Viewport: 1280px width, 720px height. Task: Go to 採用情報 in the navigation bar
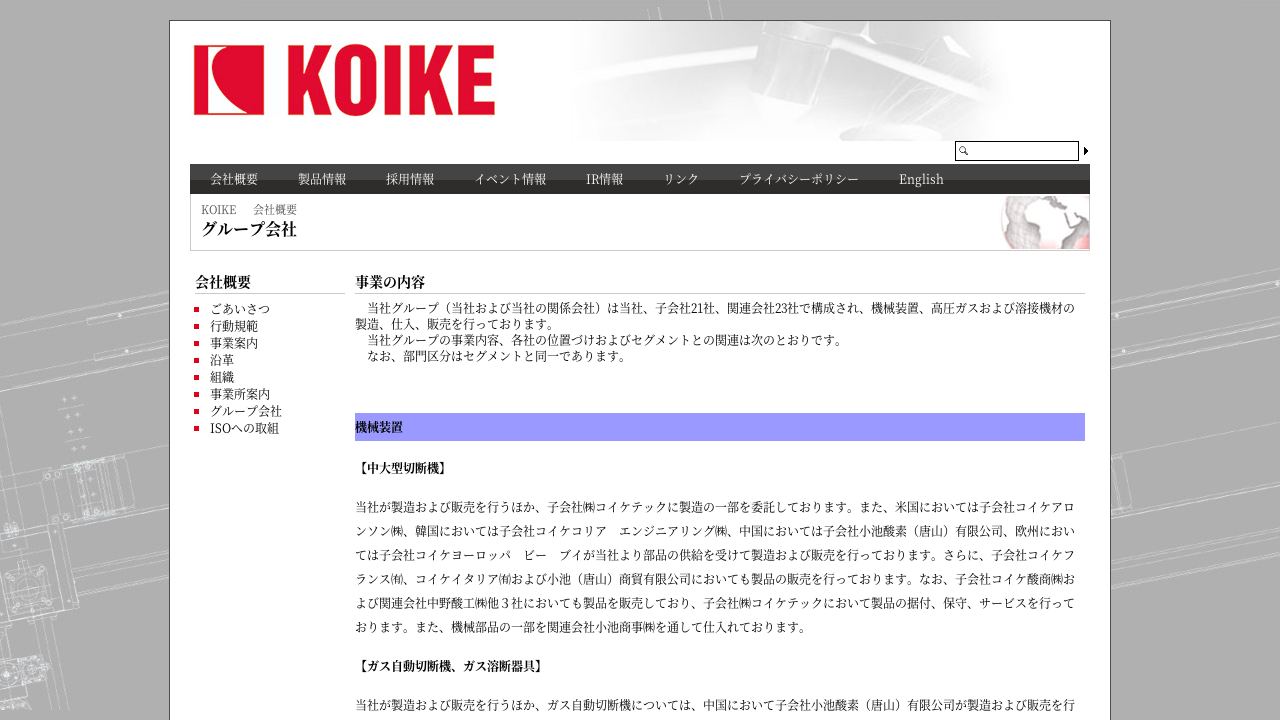pyautogui.click(x=410, y=179)
